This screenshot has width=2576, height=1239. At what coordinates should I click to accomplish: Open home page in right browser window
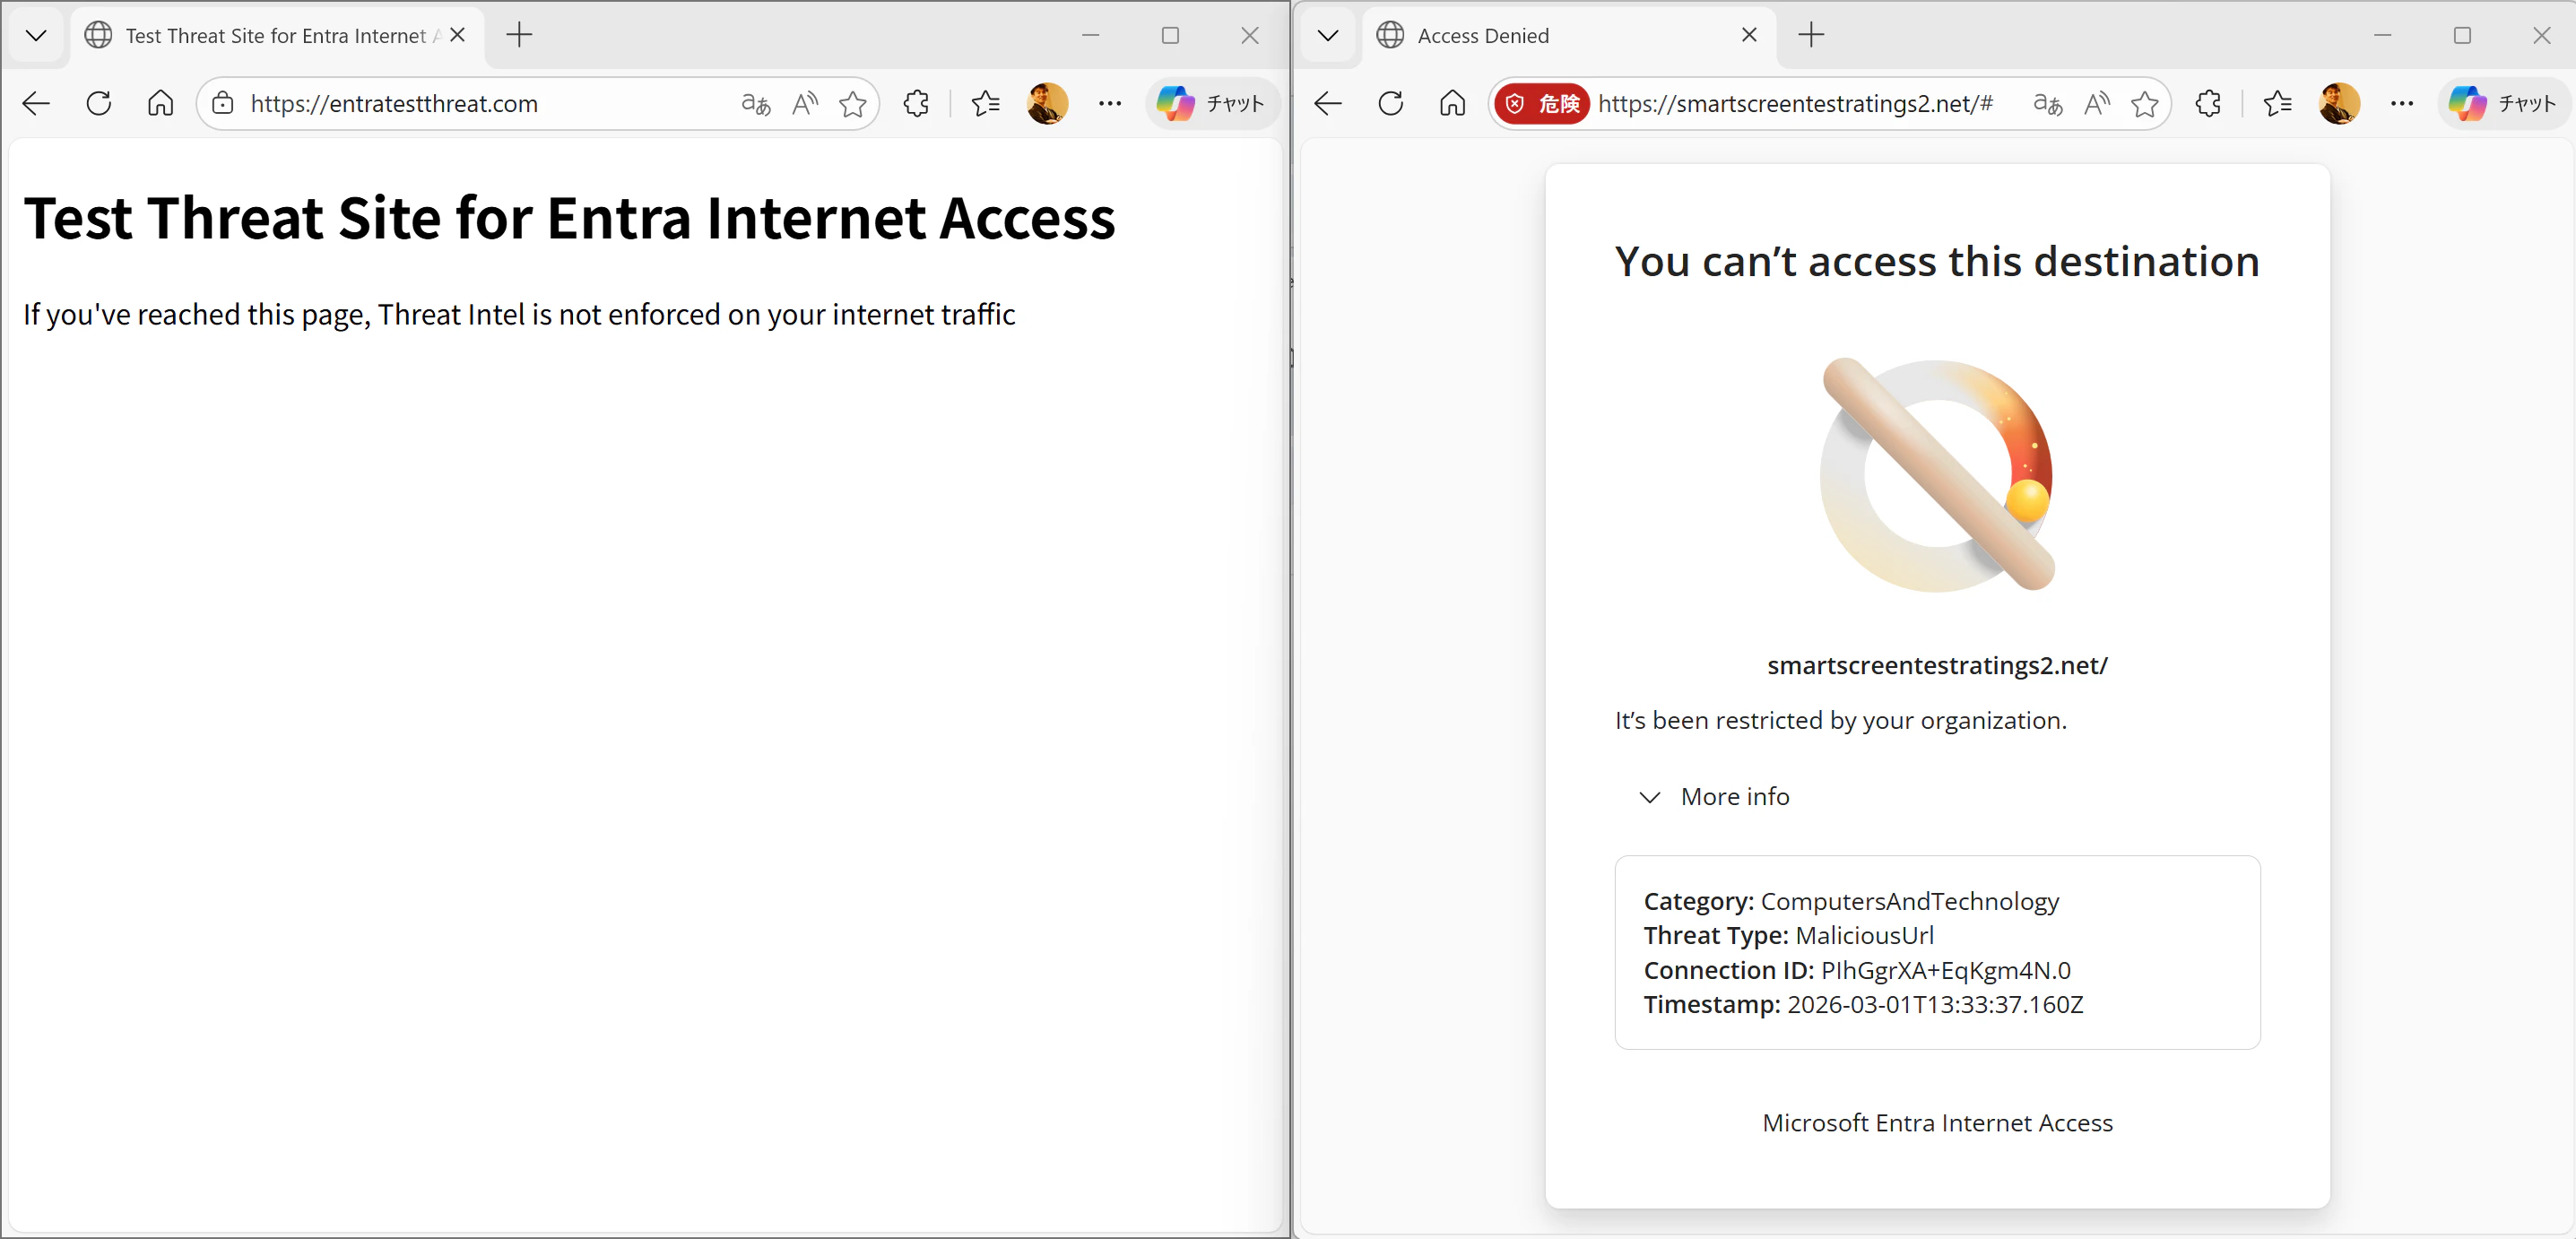(1452, 103)
